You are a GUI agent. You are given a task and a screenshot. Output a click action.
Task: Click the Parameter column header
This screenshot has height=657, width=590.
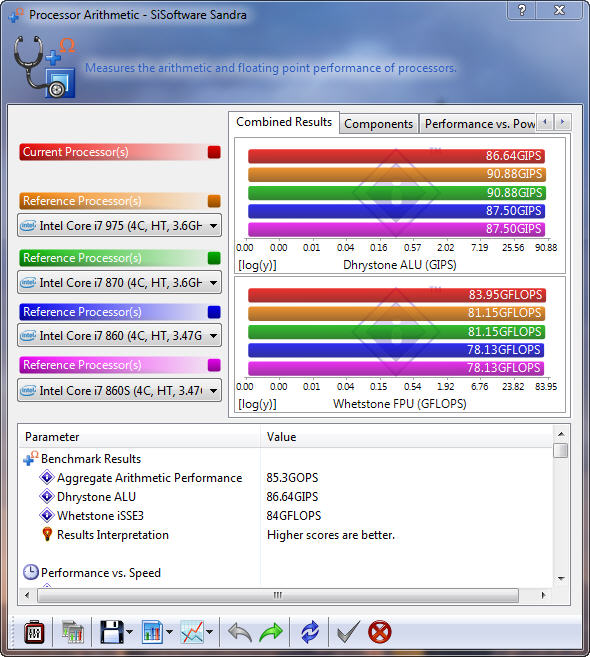coord(140,437)
